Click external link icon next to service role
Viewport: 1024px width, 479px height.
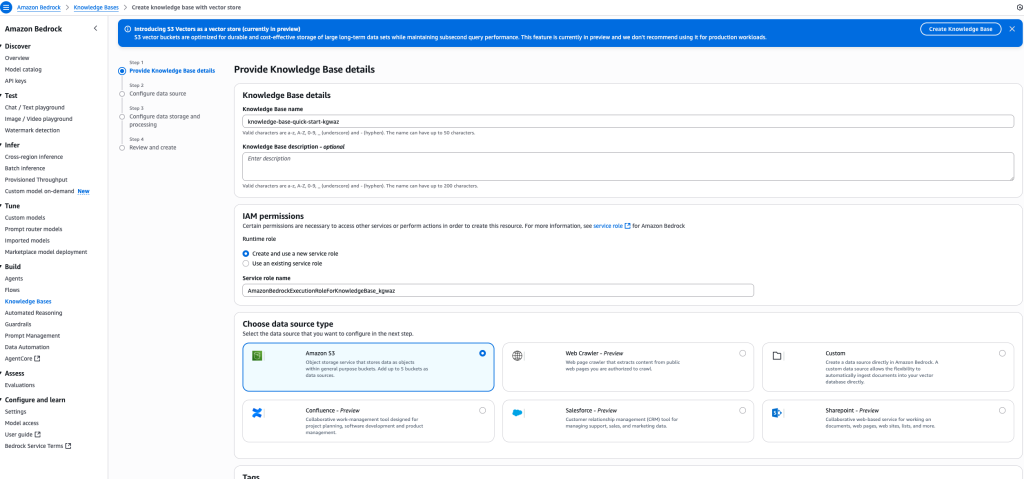coord(628,226)
